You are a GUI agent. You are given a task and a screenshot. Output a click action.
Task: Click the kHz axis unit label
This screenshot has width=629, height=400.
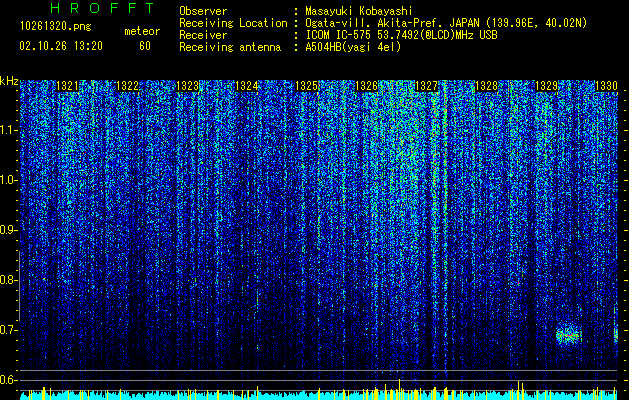[9, 81]
